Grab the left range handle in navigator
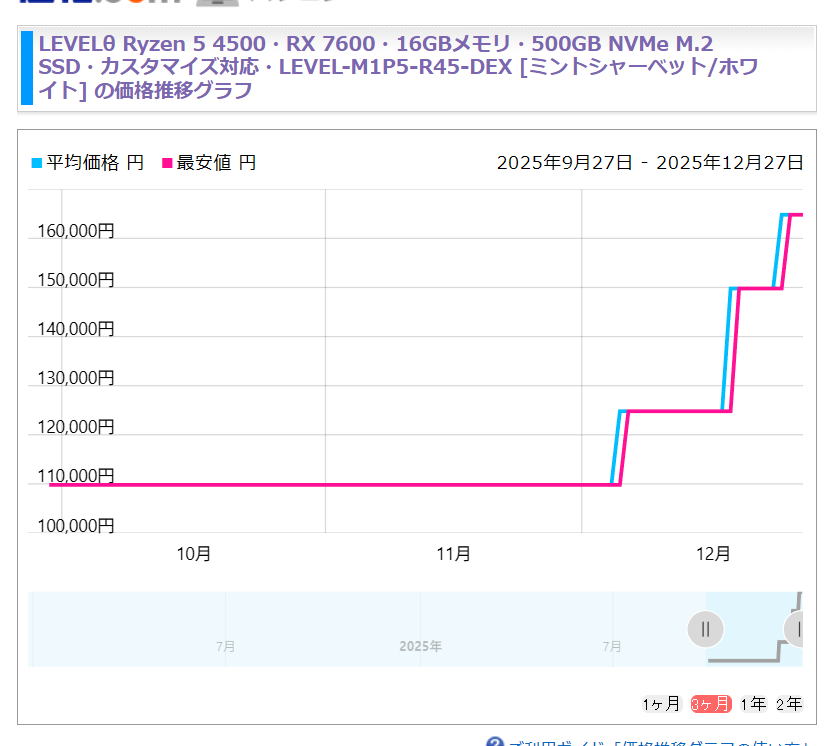837x746 pixels. click(705, 629)
